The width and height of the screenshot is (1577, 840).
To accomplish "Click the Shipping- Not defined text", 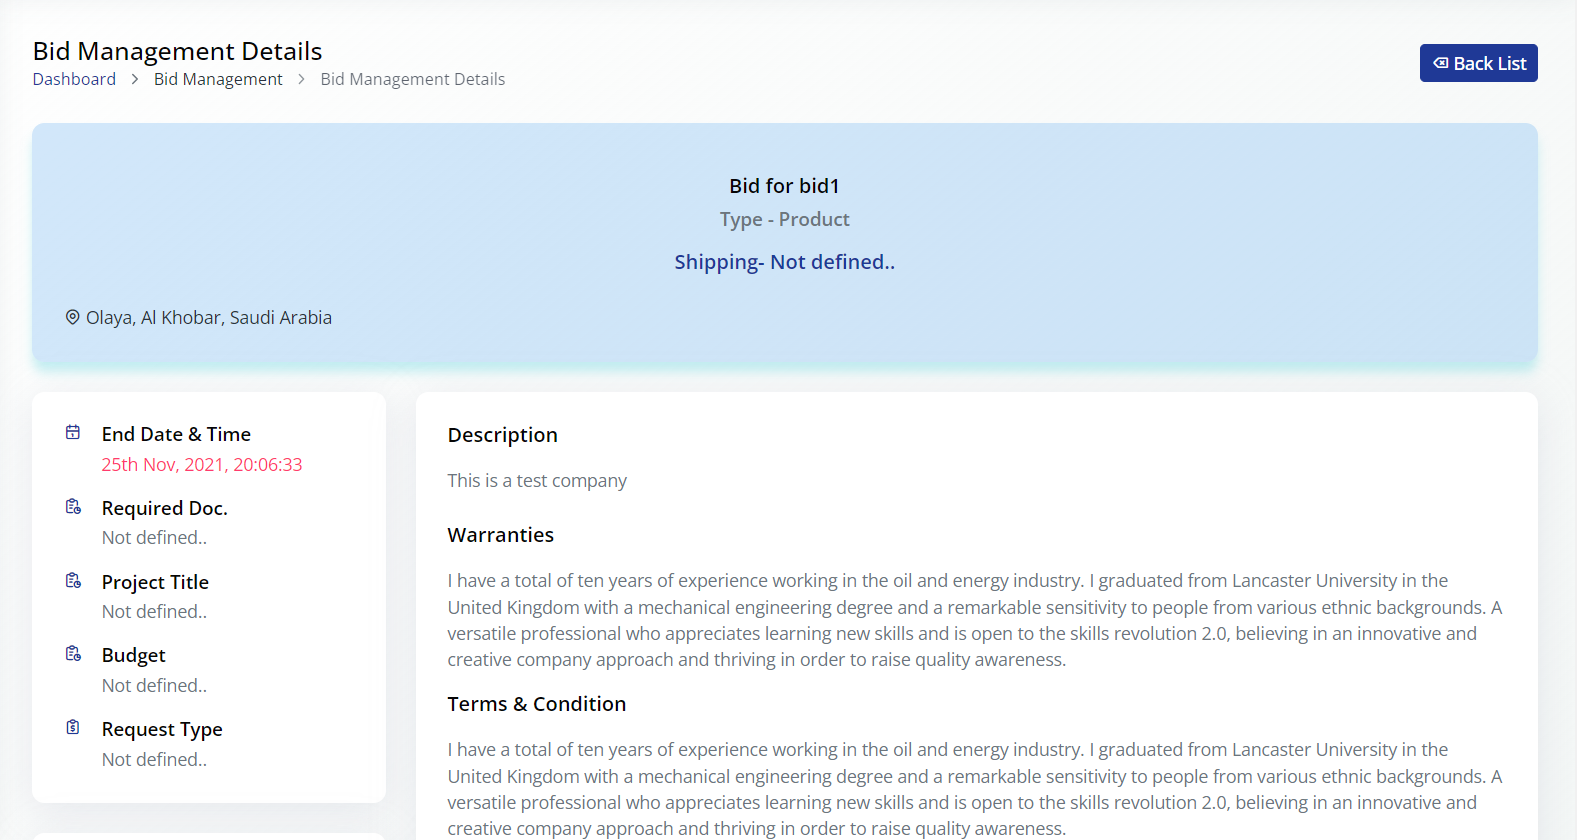I will coord(784,262).
